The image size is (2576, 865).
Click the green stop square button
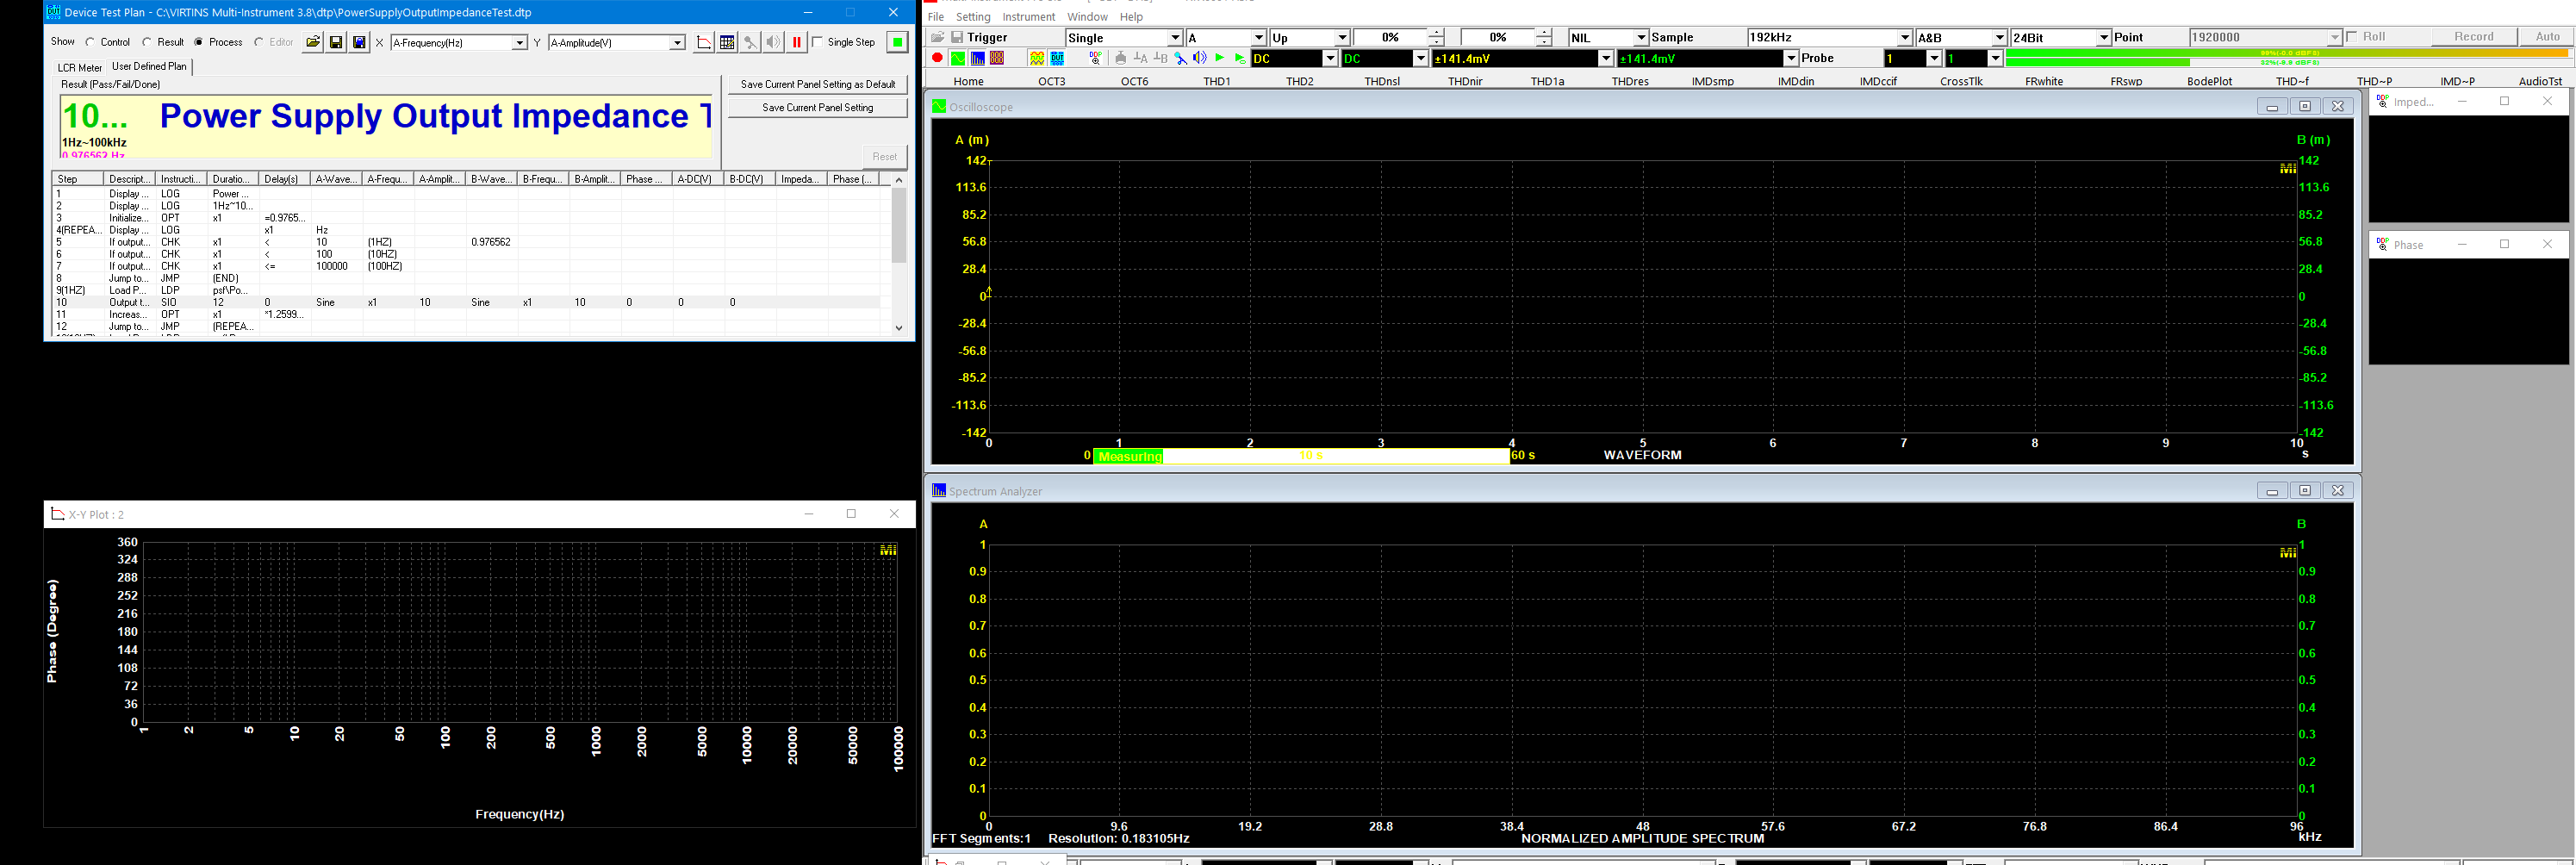tap(897, 42)
